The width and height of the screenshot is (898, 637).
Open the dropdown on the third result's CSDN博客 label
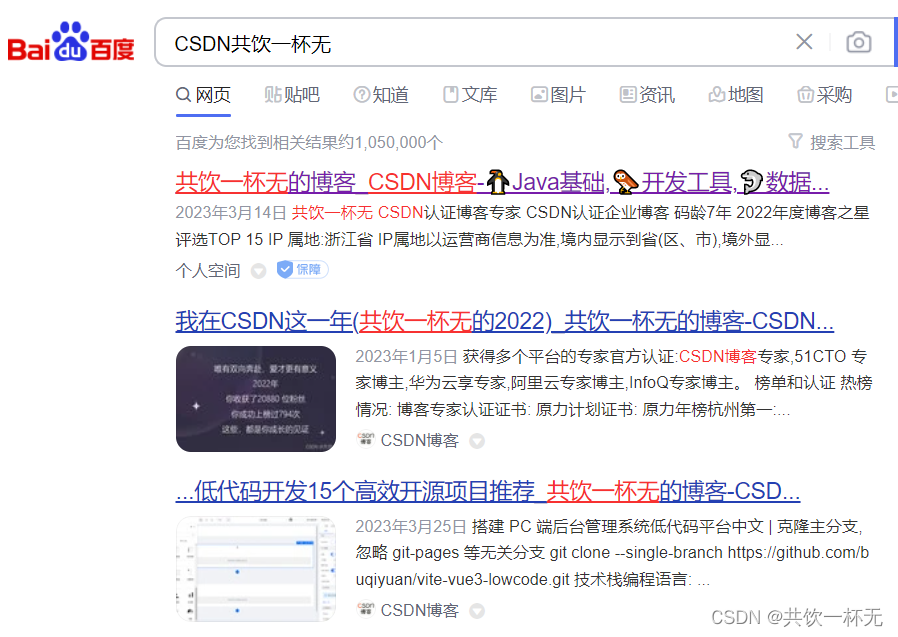(x=476, y=611)
